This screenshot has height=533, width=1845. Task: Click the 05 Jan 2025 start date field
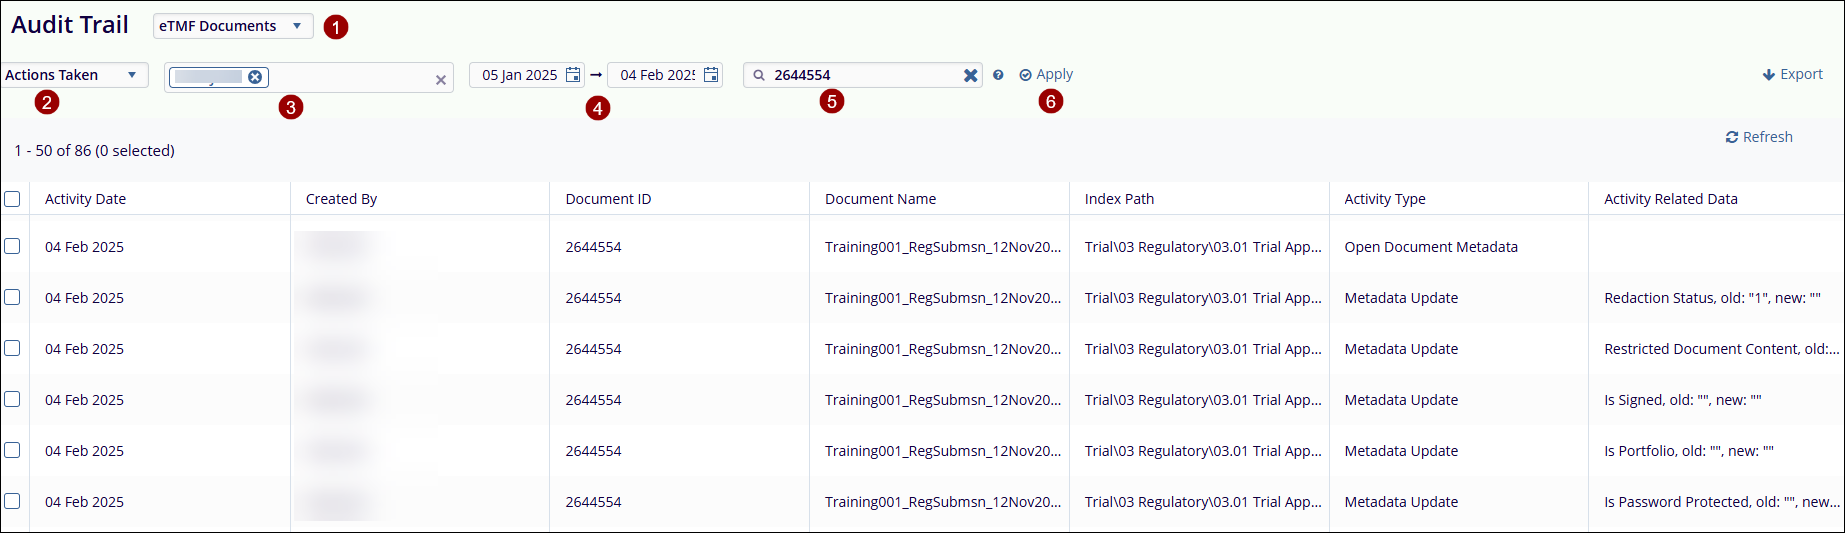pyautogui.click(x=519, y=75)
